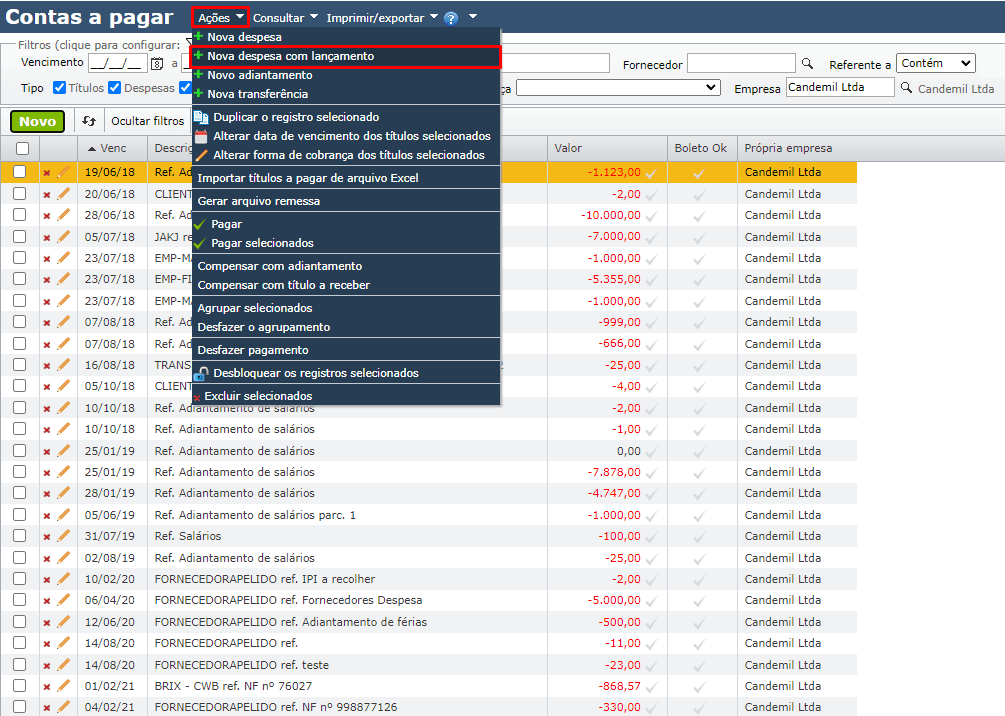Click red X on the 04/02/21 row

tap(47, 708)
